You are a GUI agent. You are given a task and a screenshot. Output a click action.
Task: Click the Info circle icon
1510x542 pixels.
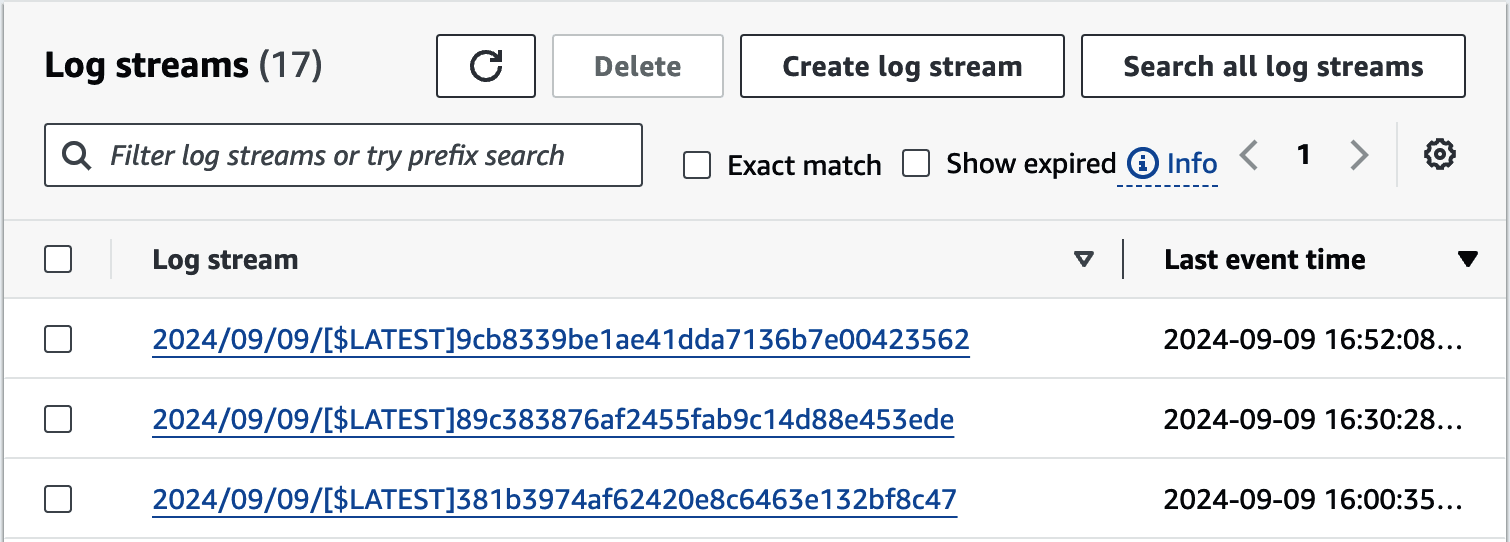coord(1142,163)
